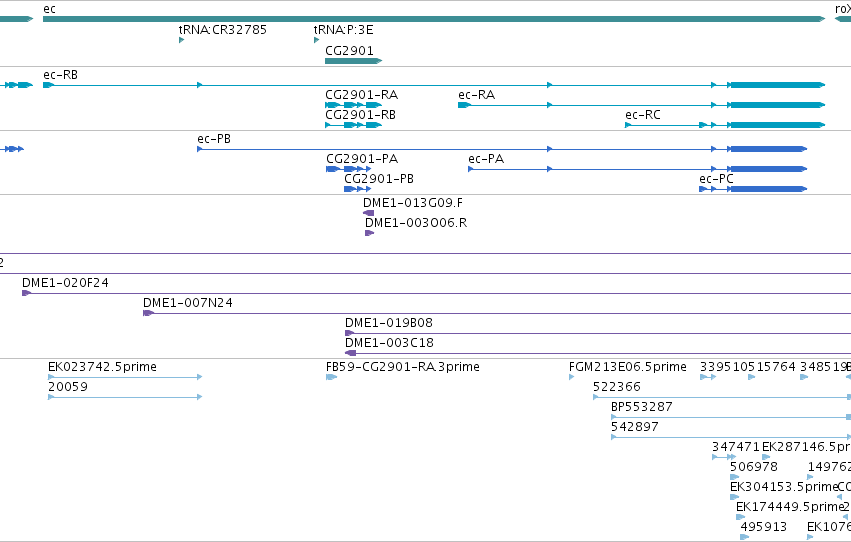Click the ec-RA transcript label
This screenshot has height=542, width=851.
(477, 95)
